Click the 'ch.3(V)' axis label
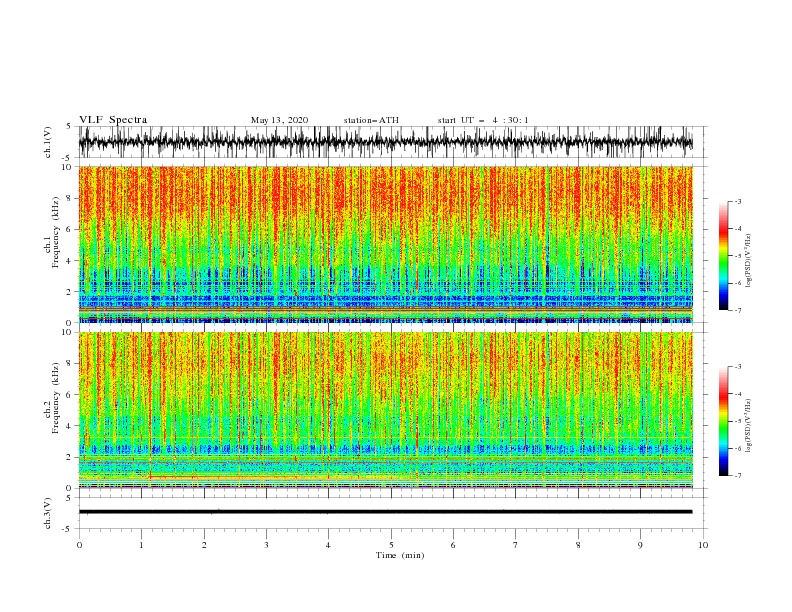The width and height of the screenshot is (792, 612). [47, 513]
